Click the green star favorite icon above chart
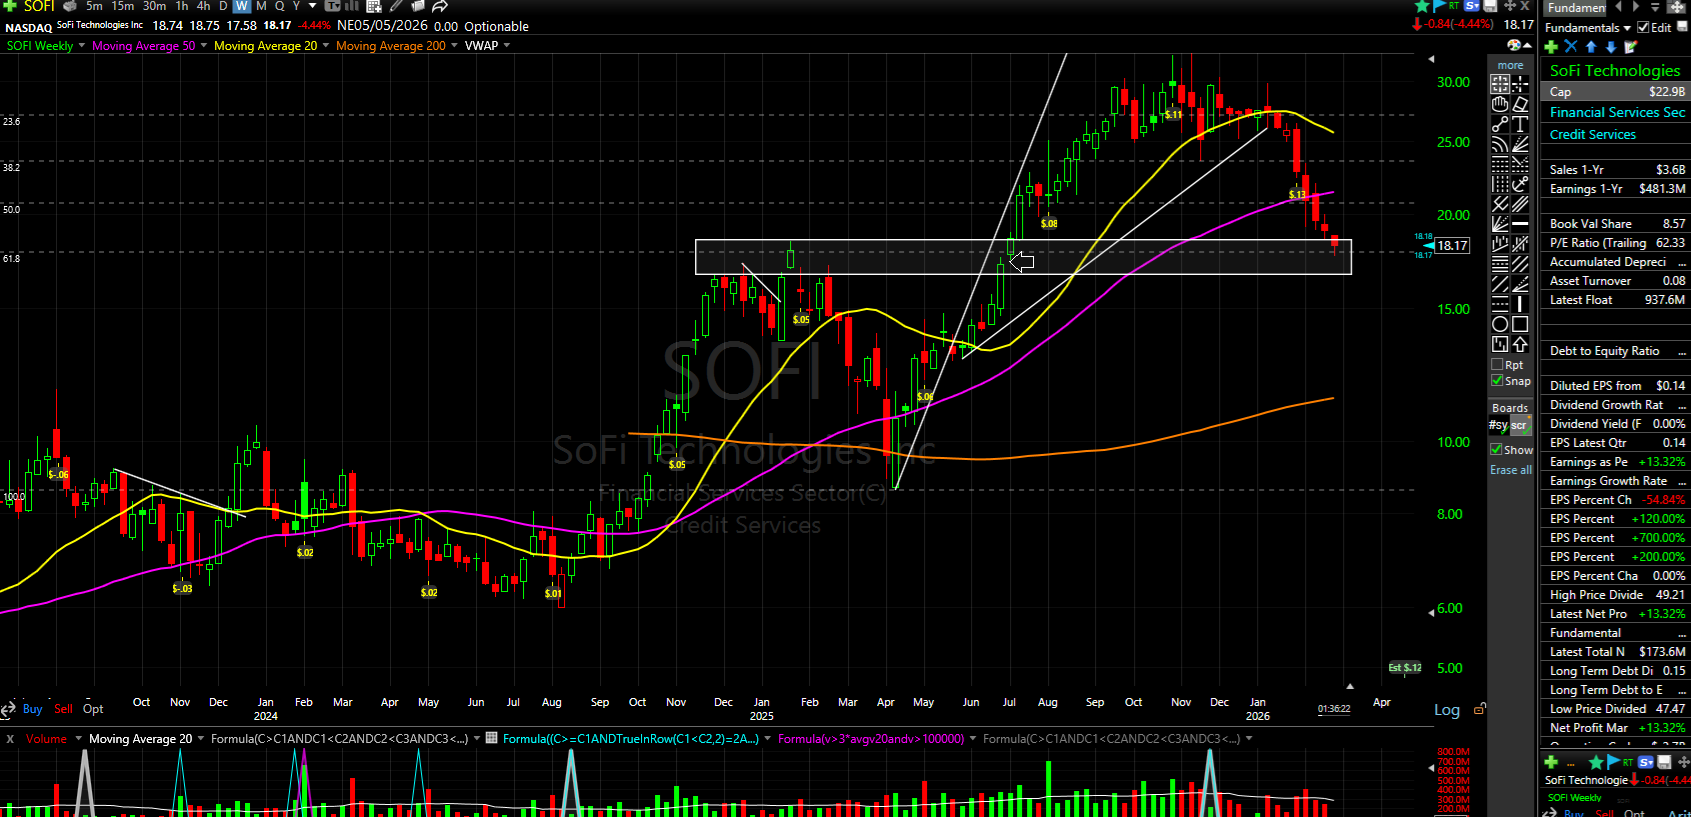The width and height of the screenshot is (1691, 817). [x=1421, y=6]
